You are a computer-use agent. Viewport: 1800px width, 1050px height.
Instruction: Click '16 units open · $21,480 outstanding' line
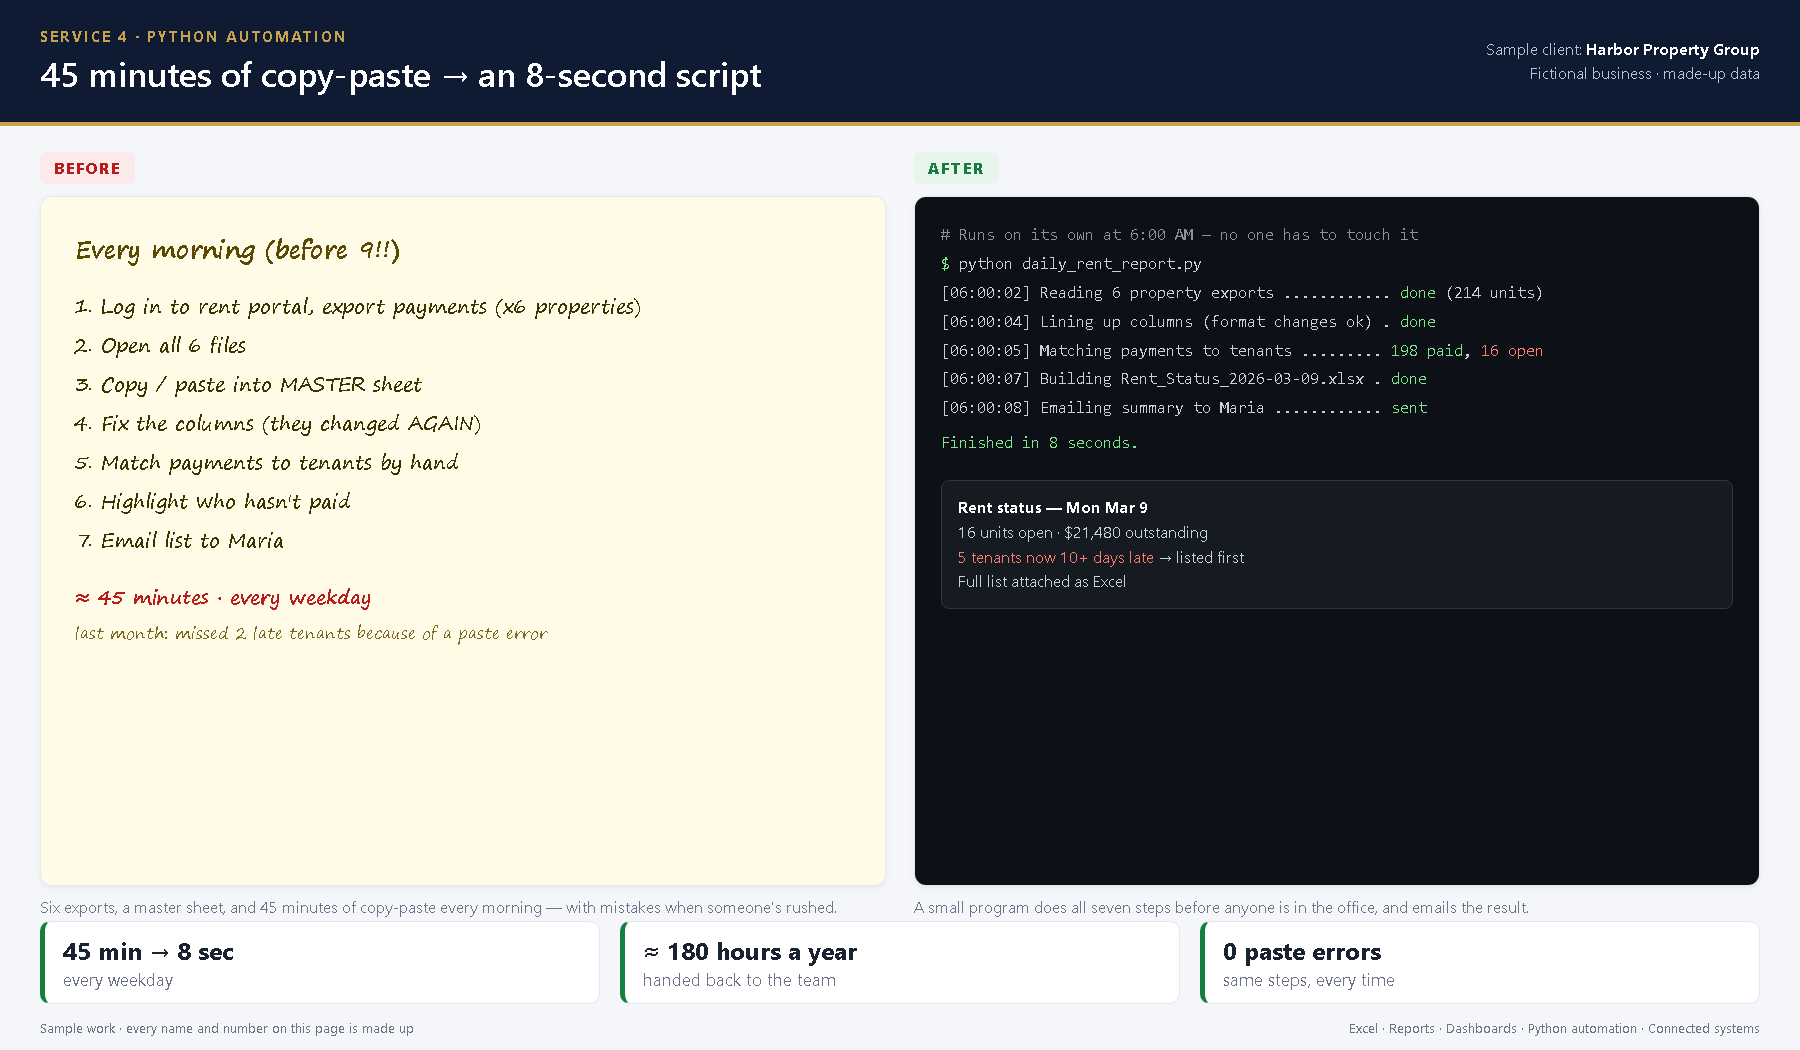coord(1083,533)
